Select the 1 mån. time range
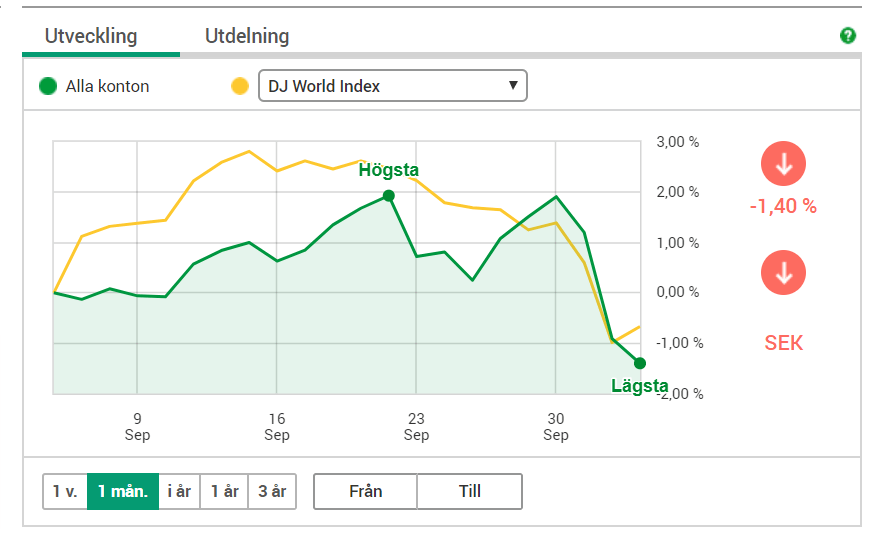The image size is (883, 542). pyautogui.click(x=123, y=491)
